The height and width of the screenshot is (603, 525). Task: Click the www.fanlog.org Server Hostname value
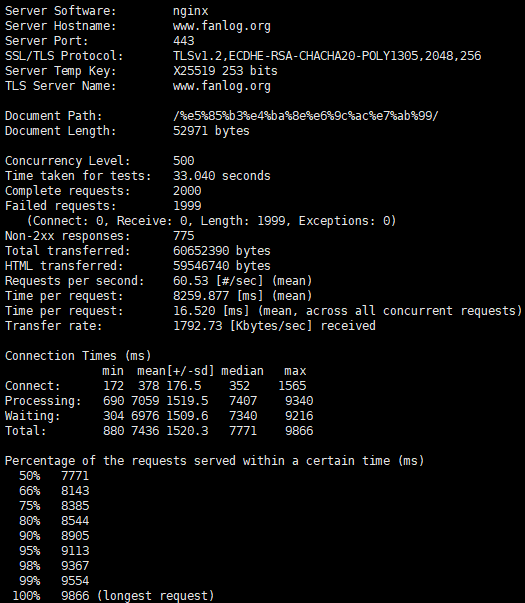coord(222,26)
